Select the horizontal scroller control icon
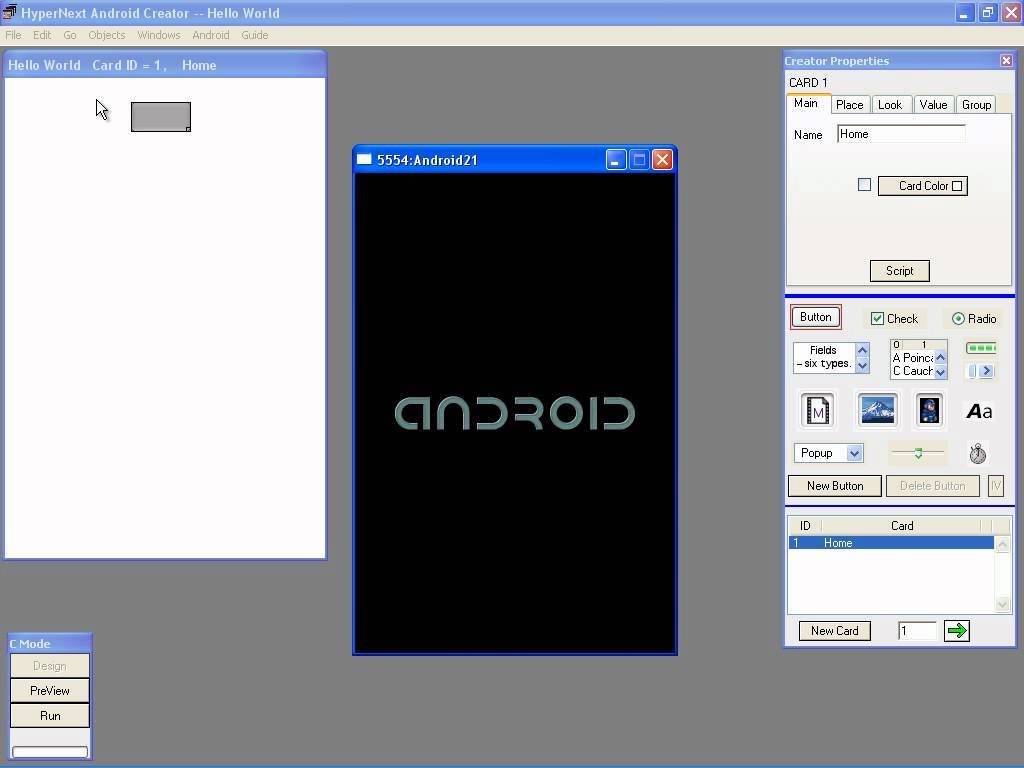 point(981,371)
